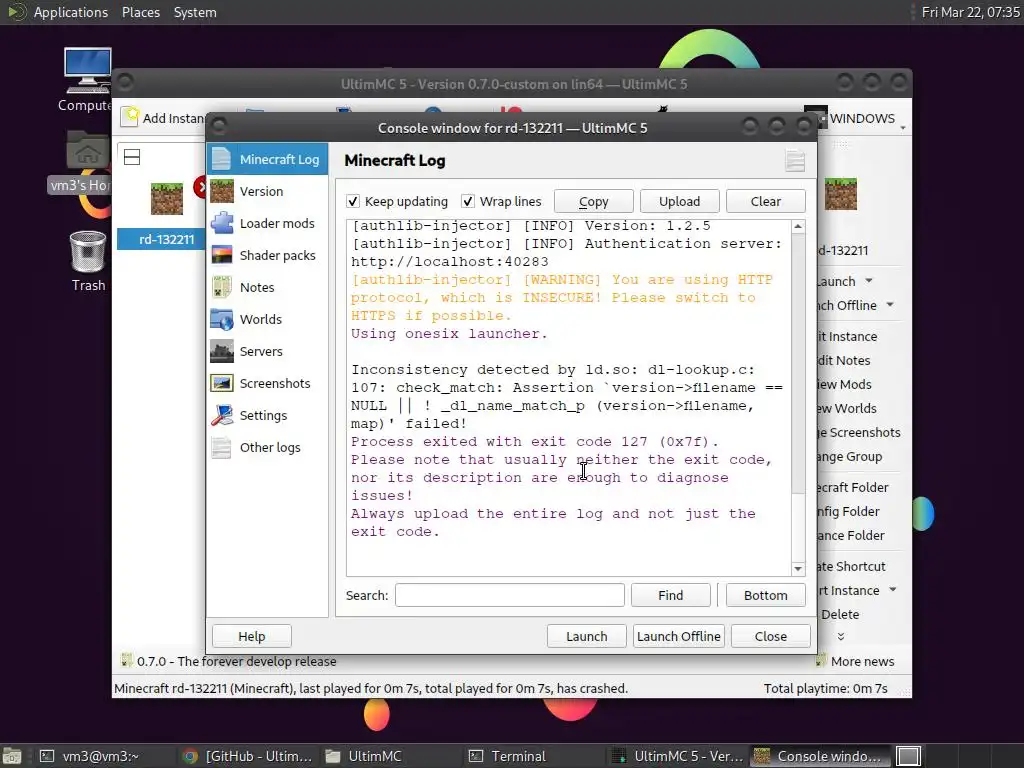This screenshot has height=768, width=1024.
Task: Click the puzzle piece Loader mods icon
Action: pos(221,223)
